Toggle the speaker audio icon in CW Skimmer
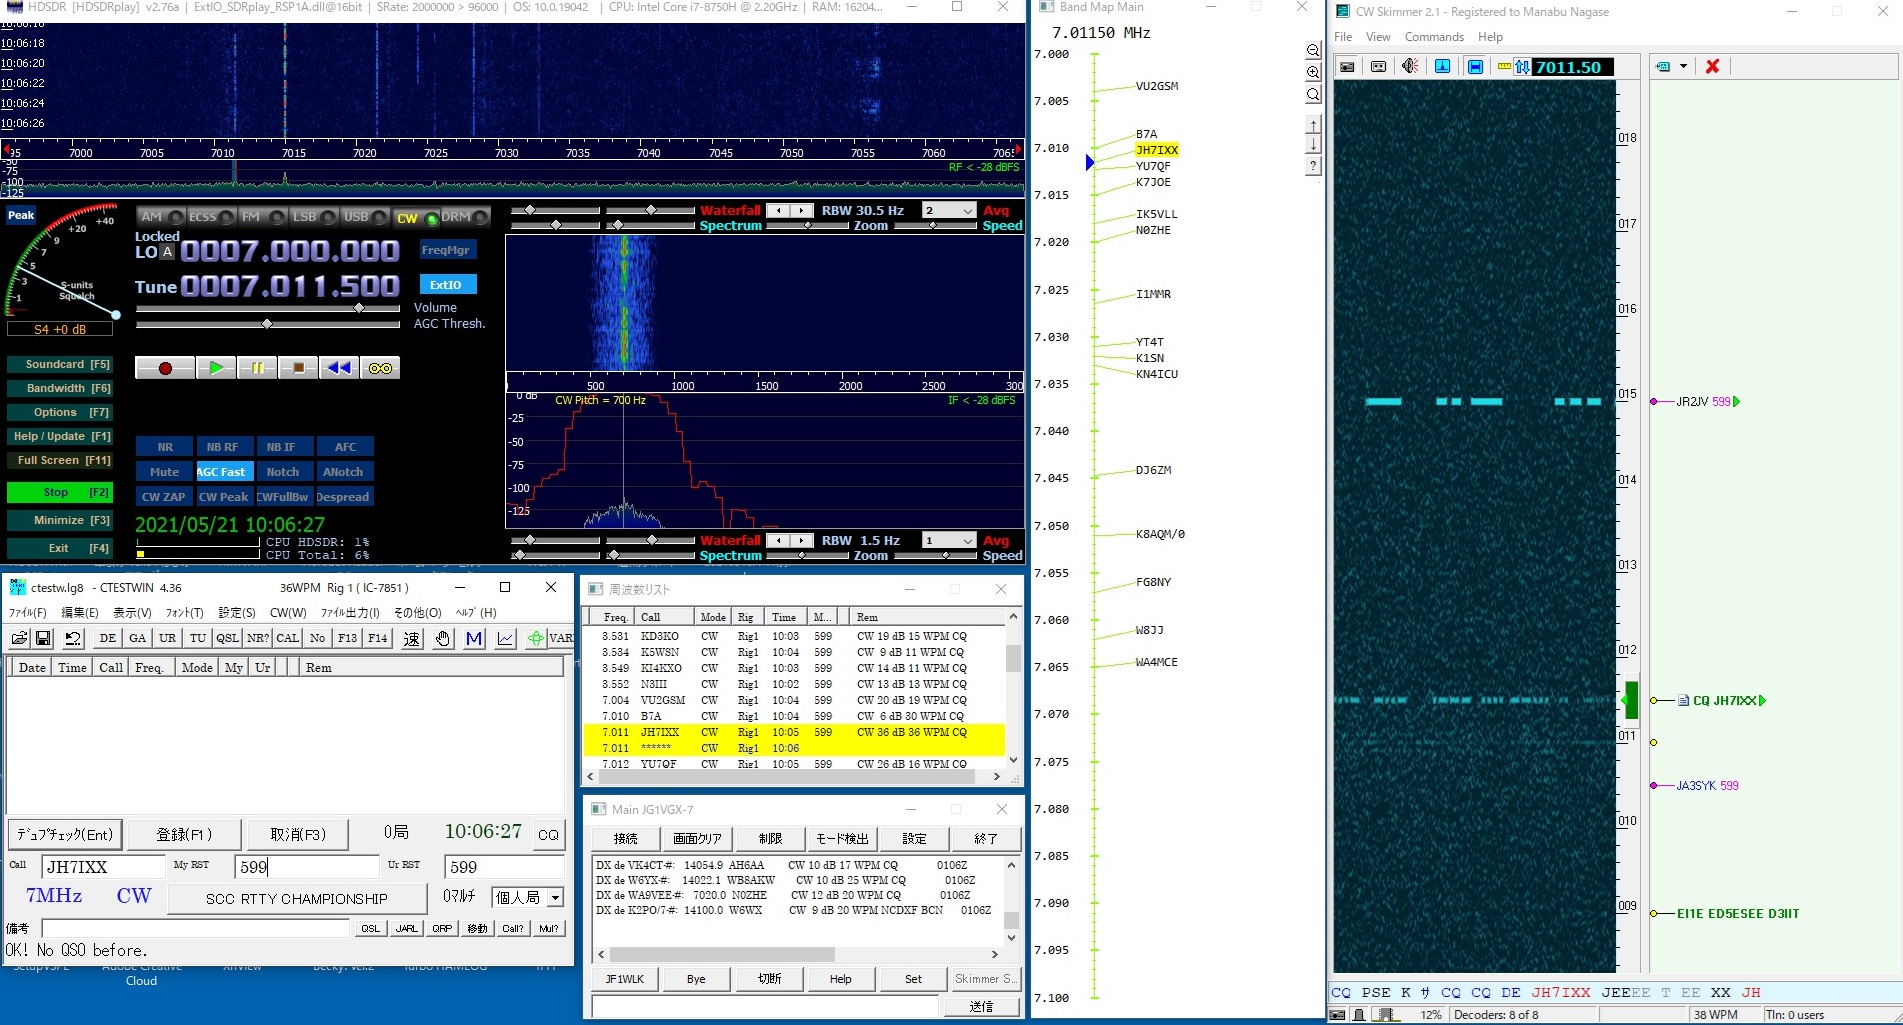 pos(1410,67)
